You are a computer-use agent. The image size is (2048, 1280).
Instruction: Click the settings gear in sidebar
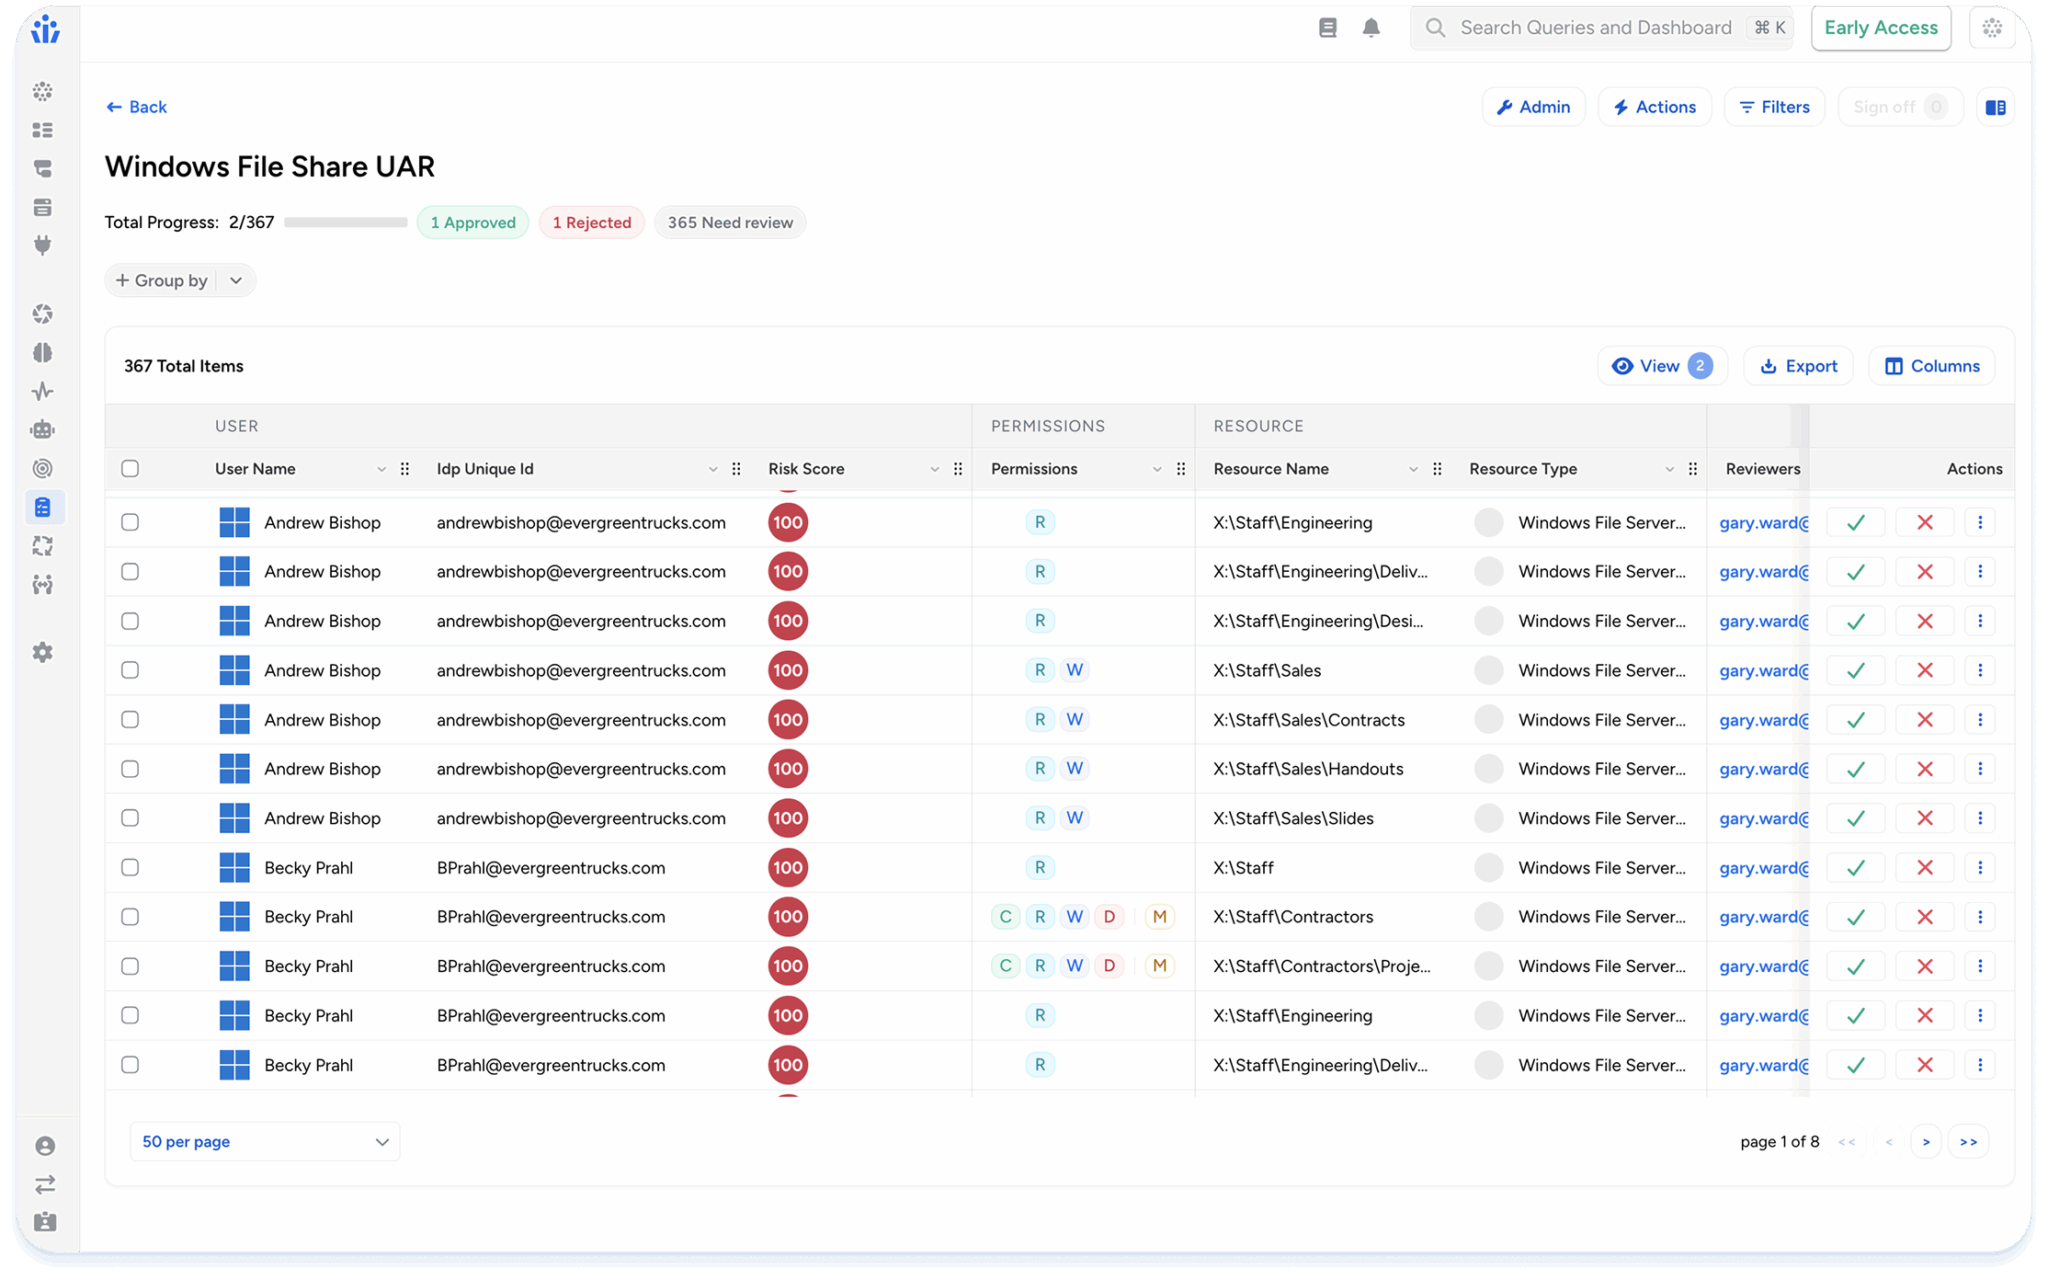42,652
